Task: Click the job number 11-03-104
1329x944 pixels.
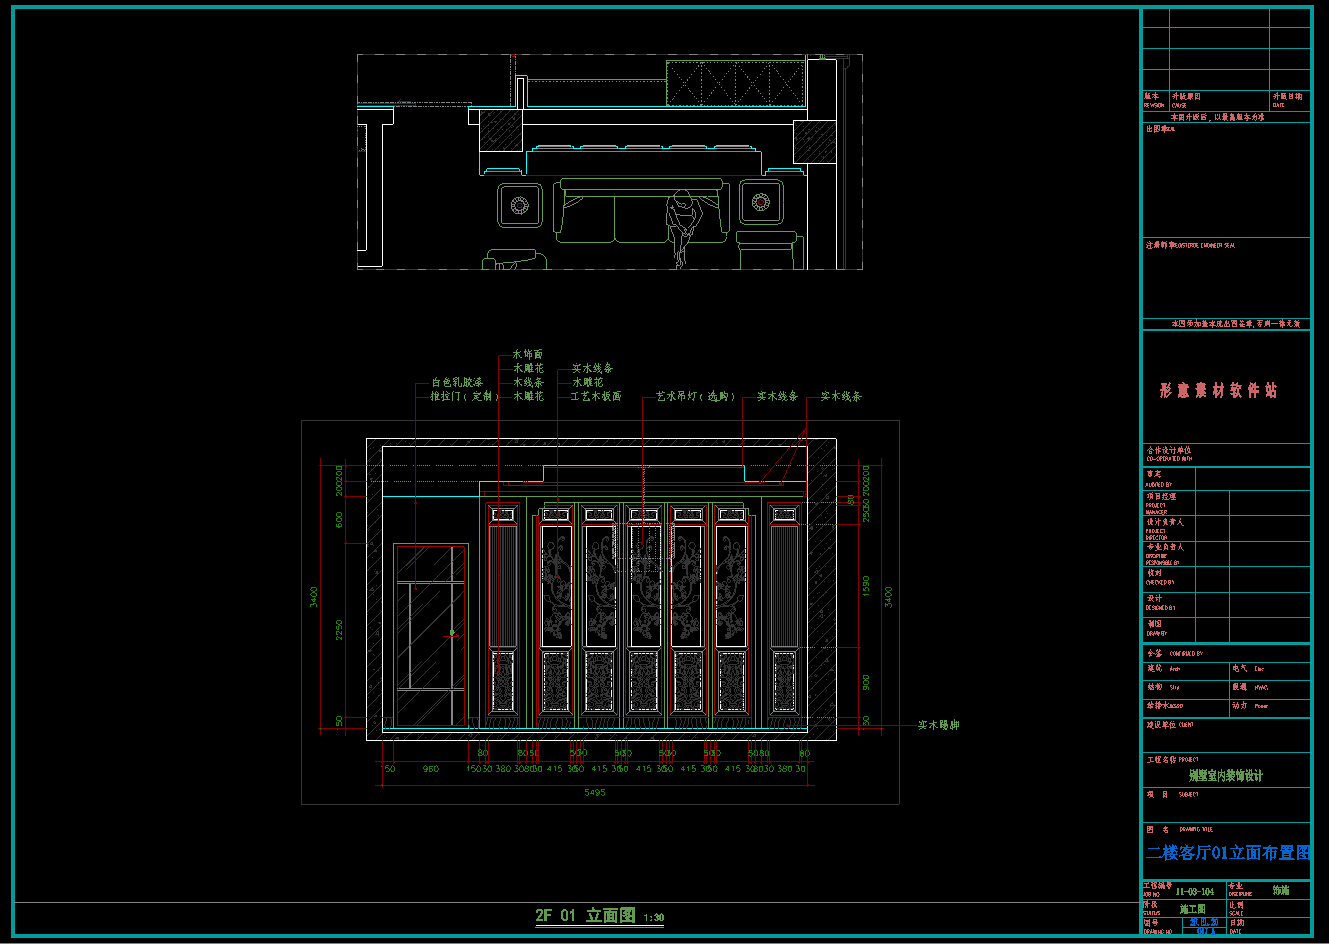Action: coord(1195,891)
